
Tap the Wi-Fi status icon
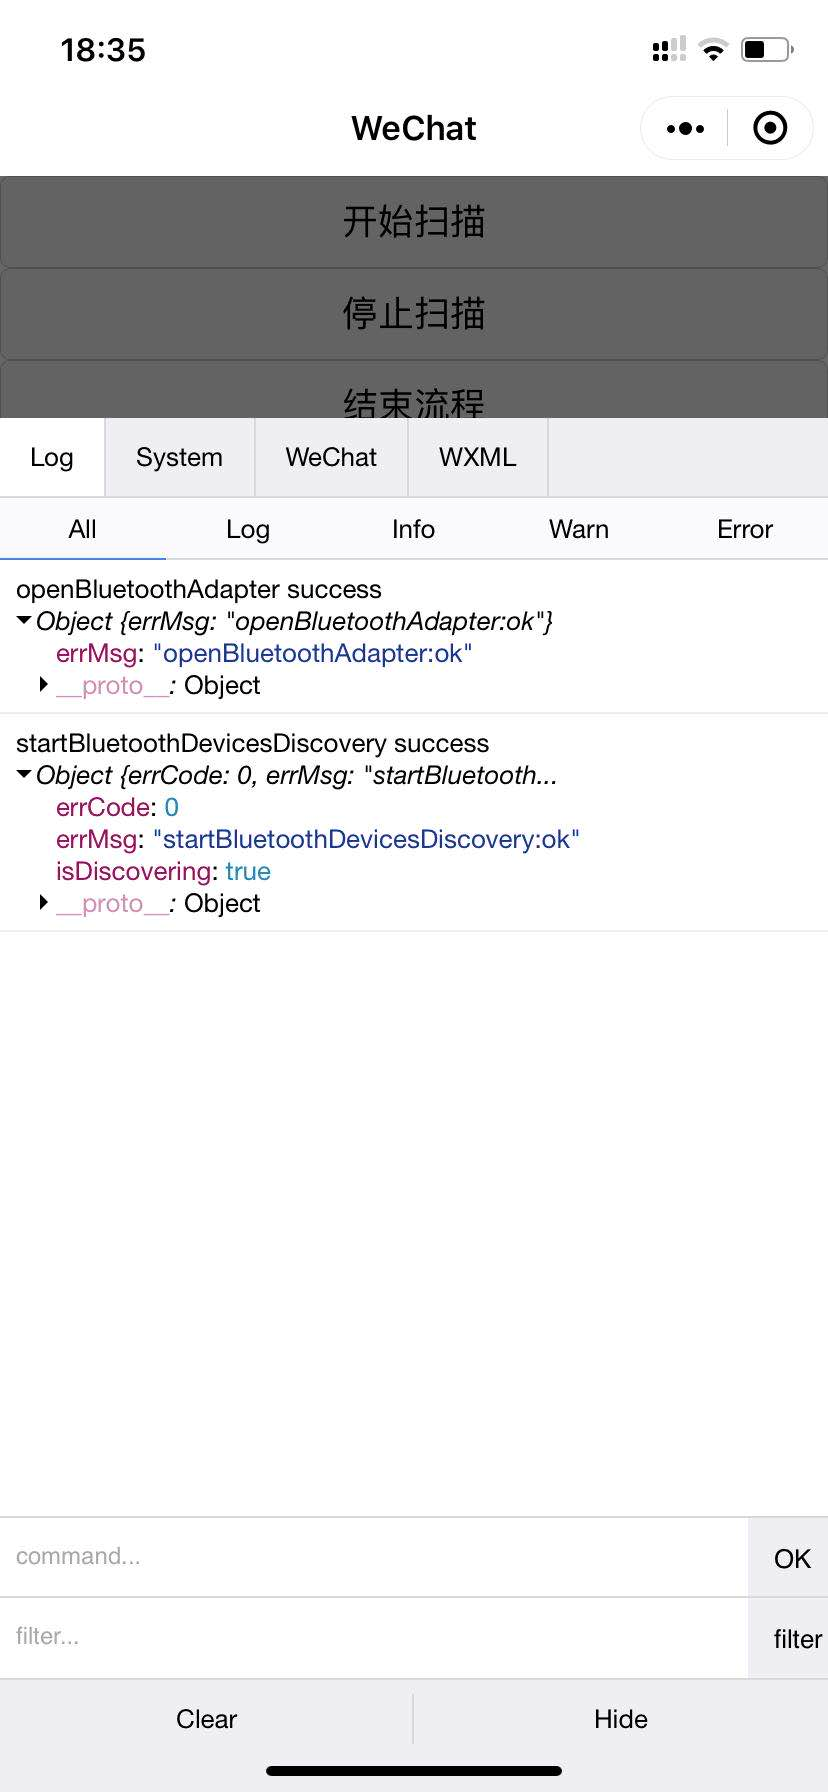[713, 49]
